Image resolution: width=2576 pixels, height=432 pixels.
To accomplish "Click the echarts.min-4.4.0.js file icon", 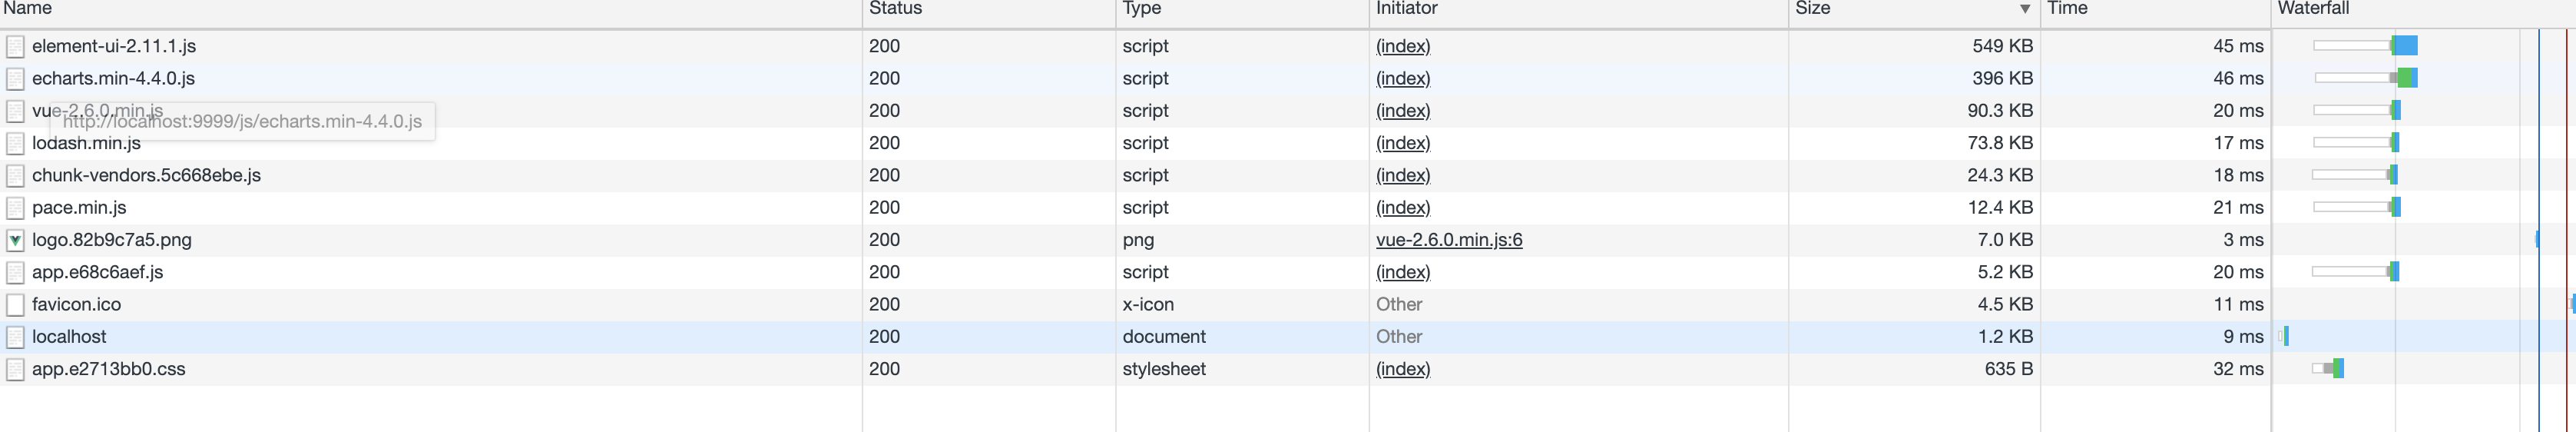I will [x=15, y=78].
